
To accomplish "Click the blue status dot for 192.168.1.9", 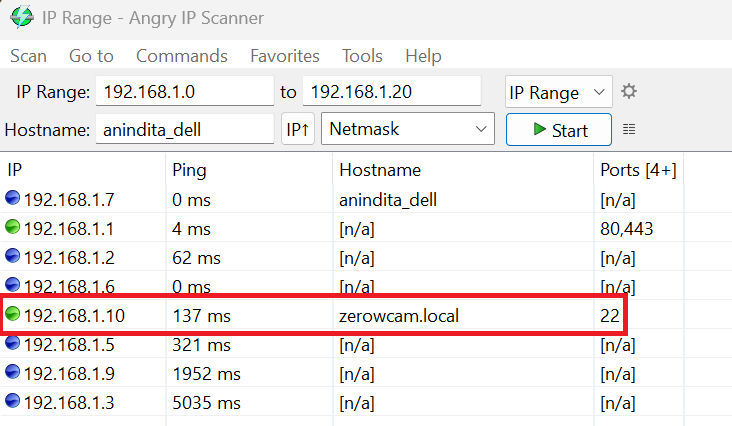I will coord(13,372).
